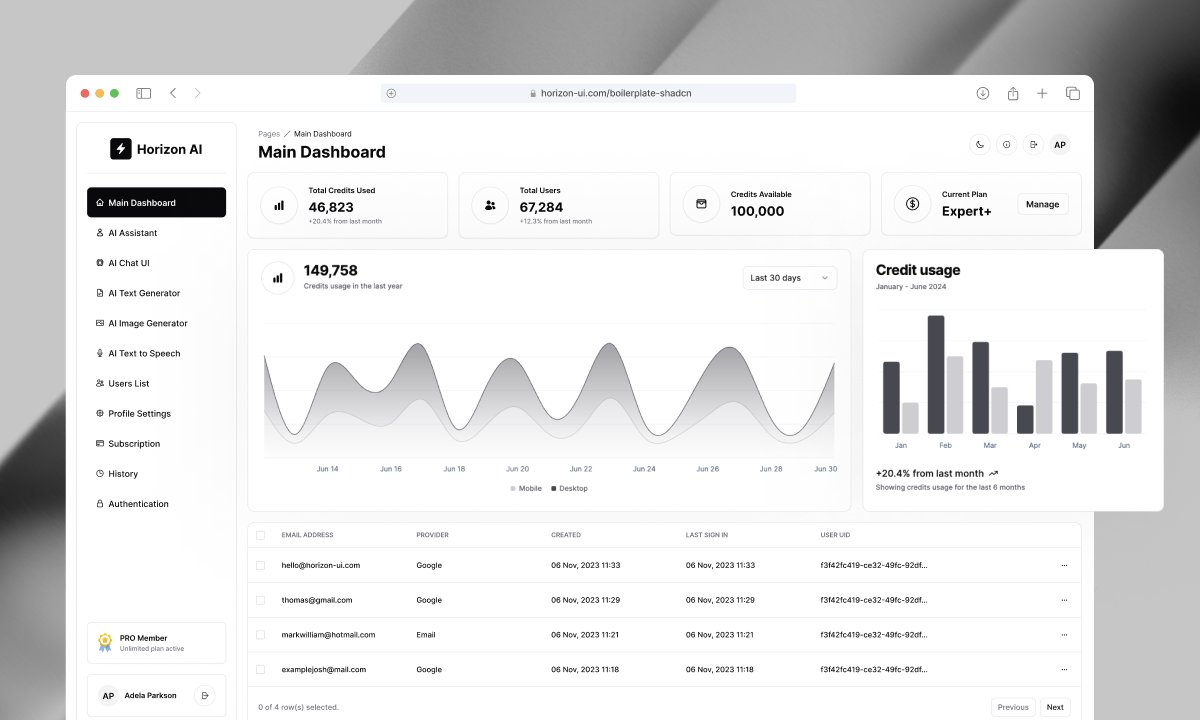Click the bar chart icon beside 149,758
Screen dimensions: 1200x720
278,278
